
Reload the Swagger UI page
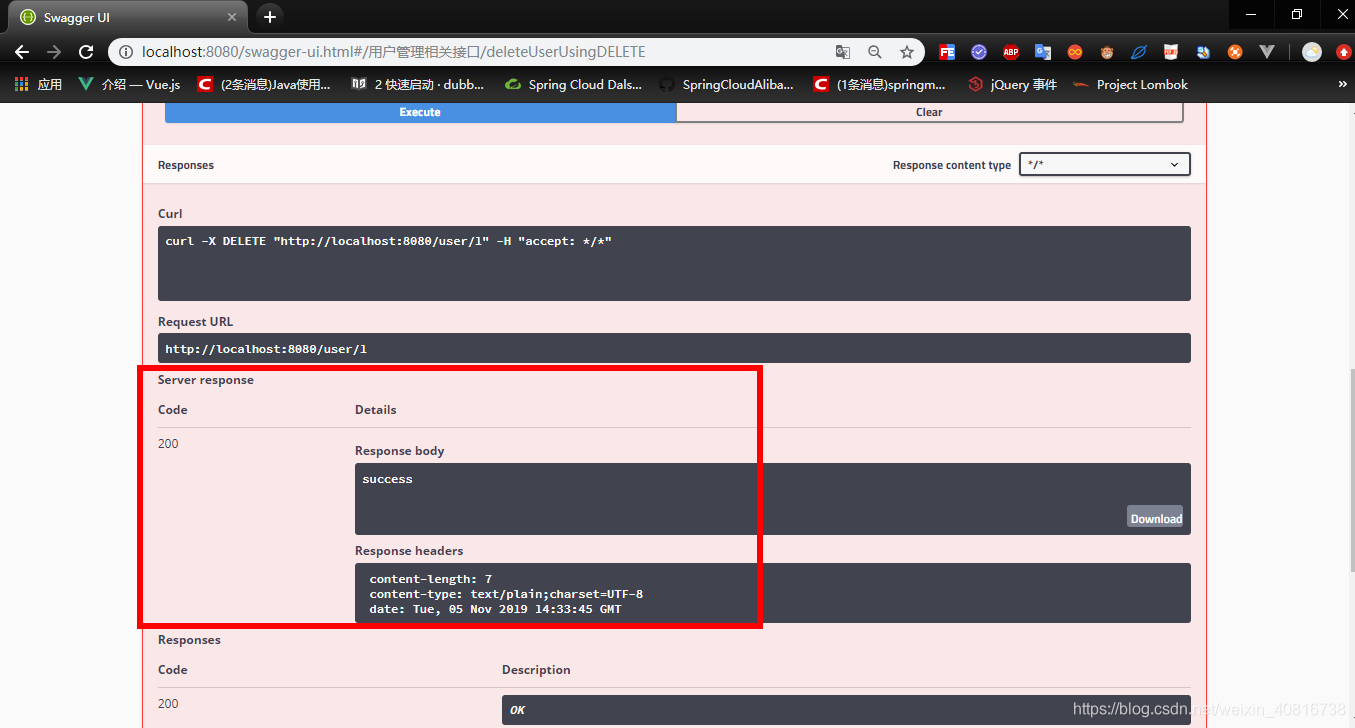(86, 52)
